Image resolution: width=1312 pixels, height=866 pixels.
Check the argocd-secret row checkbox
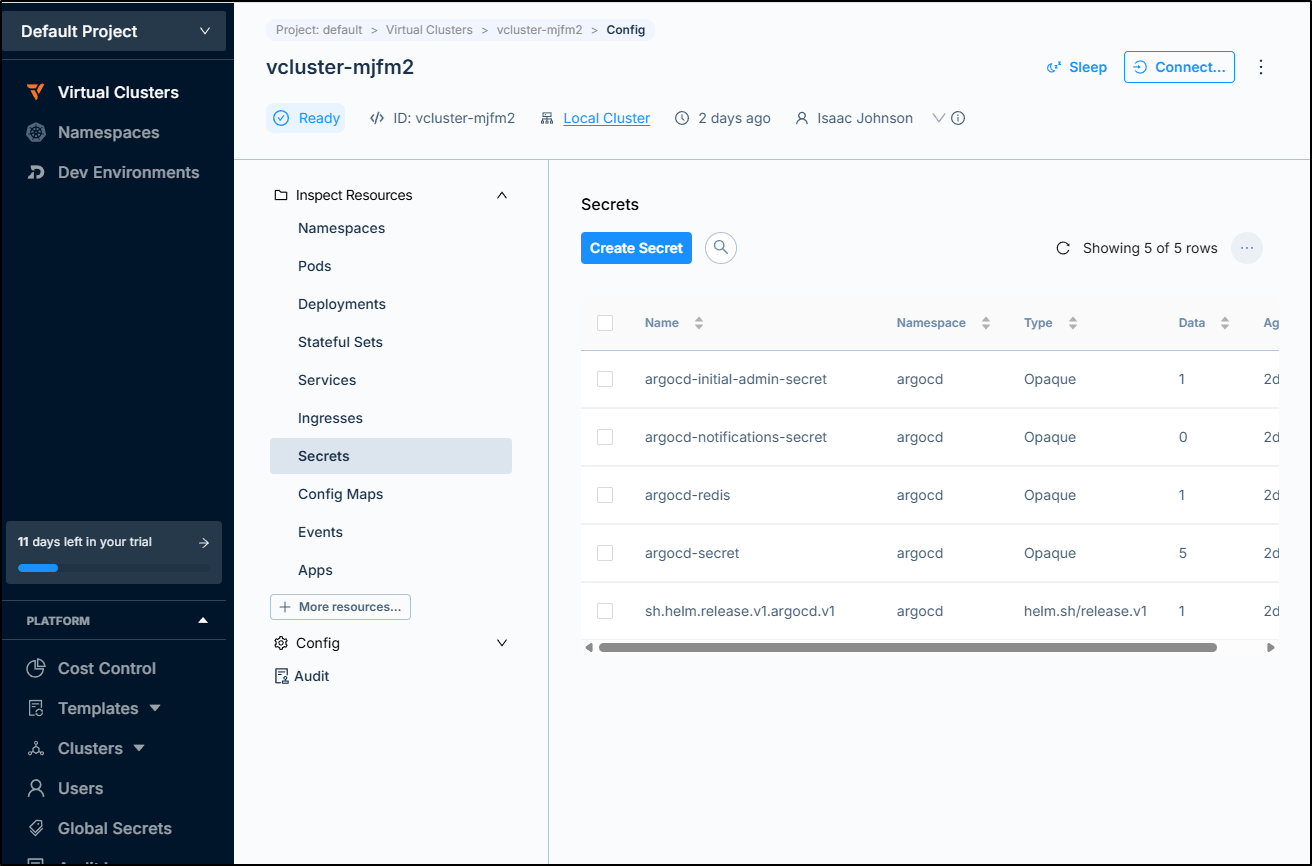point(605,553)
